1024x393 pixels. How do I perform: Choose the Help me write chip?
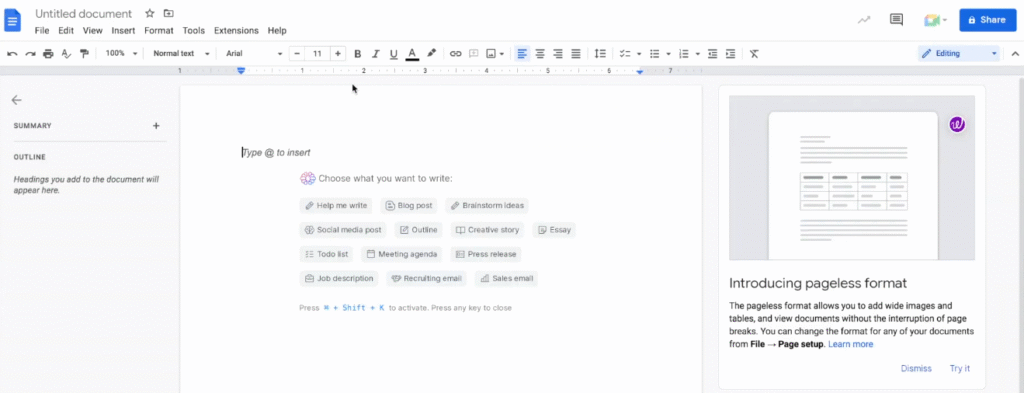(x=336, y=206)
